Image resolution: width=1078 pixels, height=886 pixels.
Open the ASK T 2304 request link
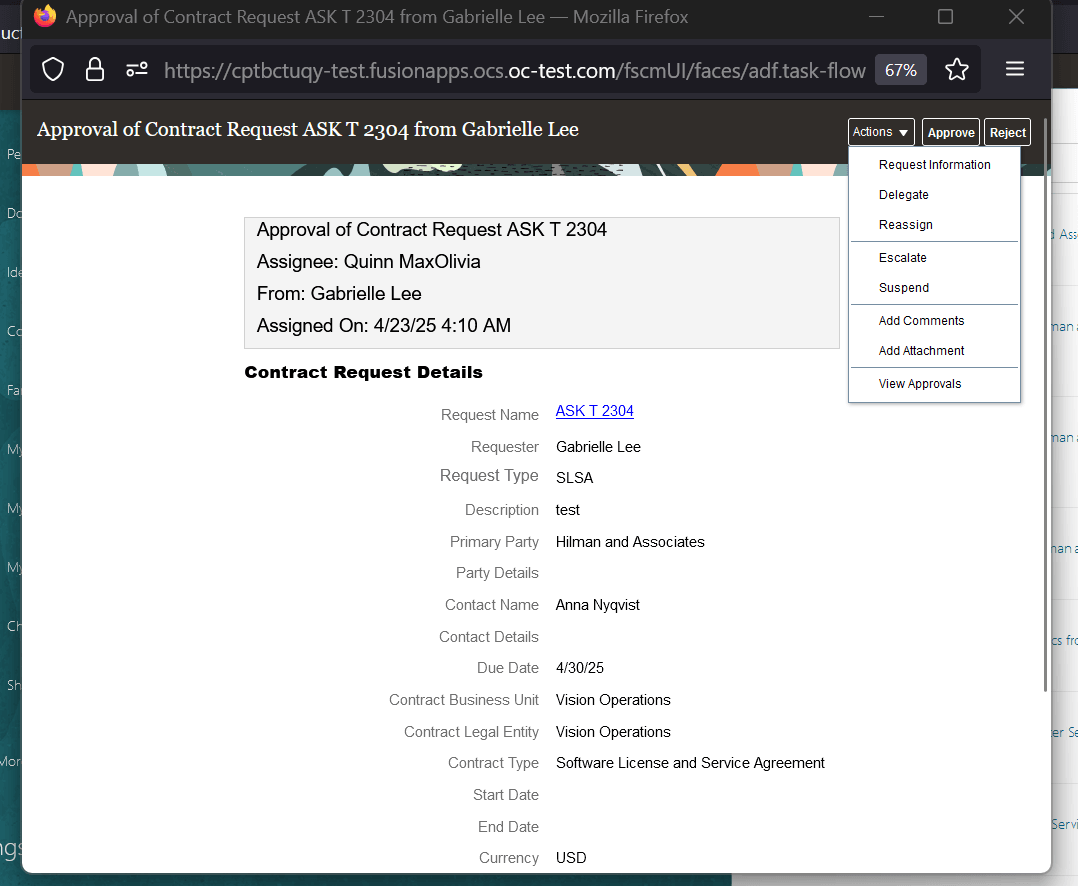tap(594, 410)
